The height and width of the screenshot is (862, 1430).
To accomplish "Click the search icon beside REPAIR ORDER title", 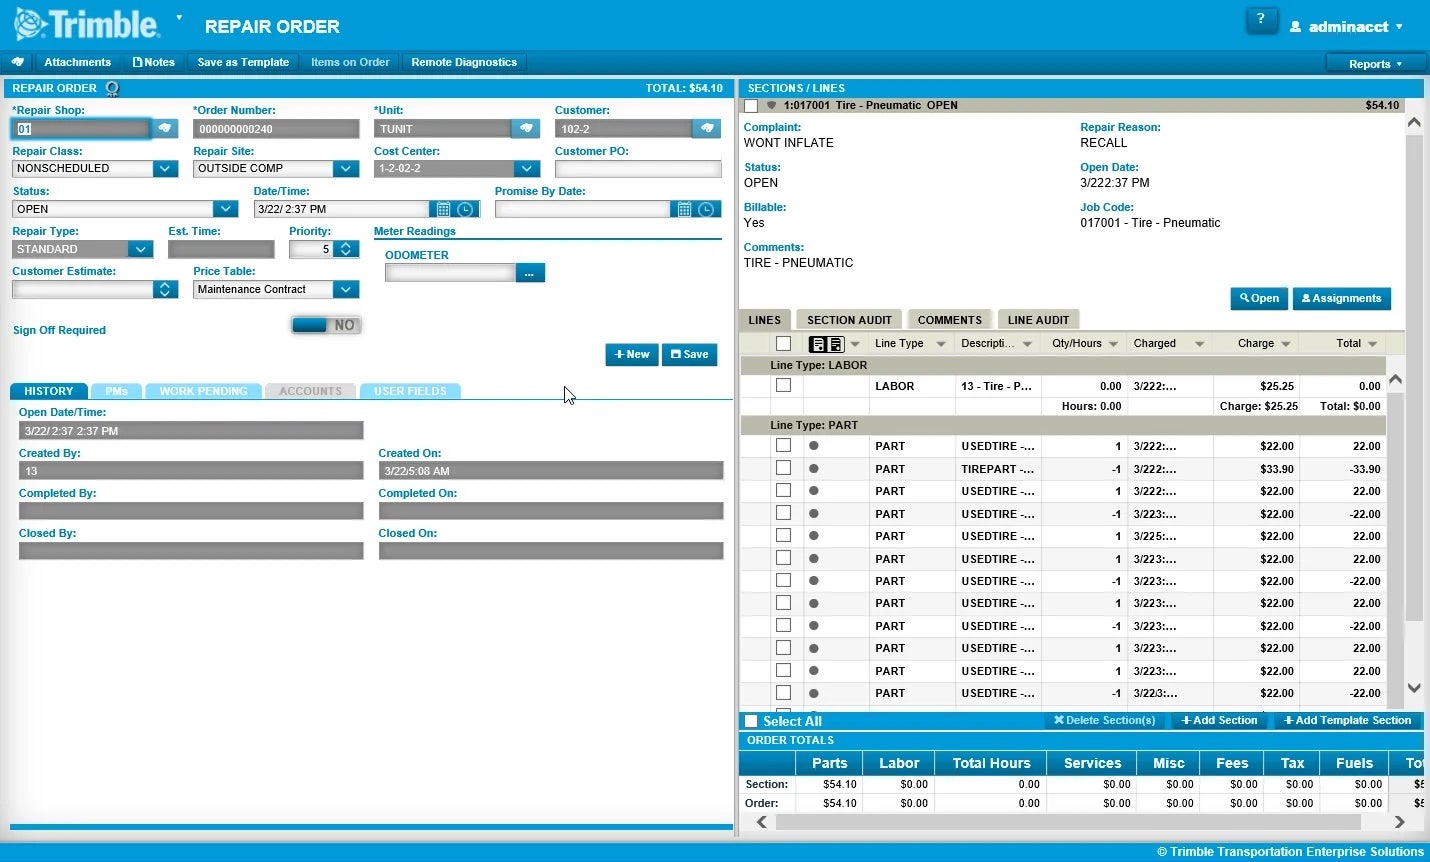I will 112,88.
